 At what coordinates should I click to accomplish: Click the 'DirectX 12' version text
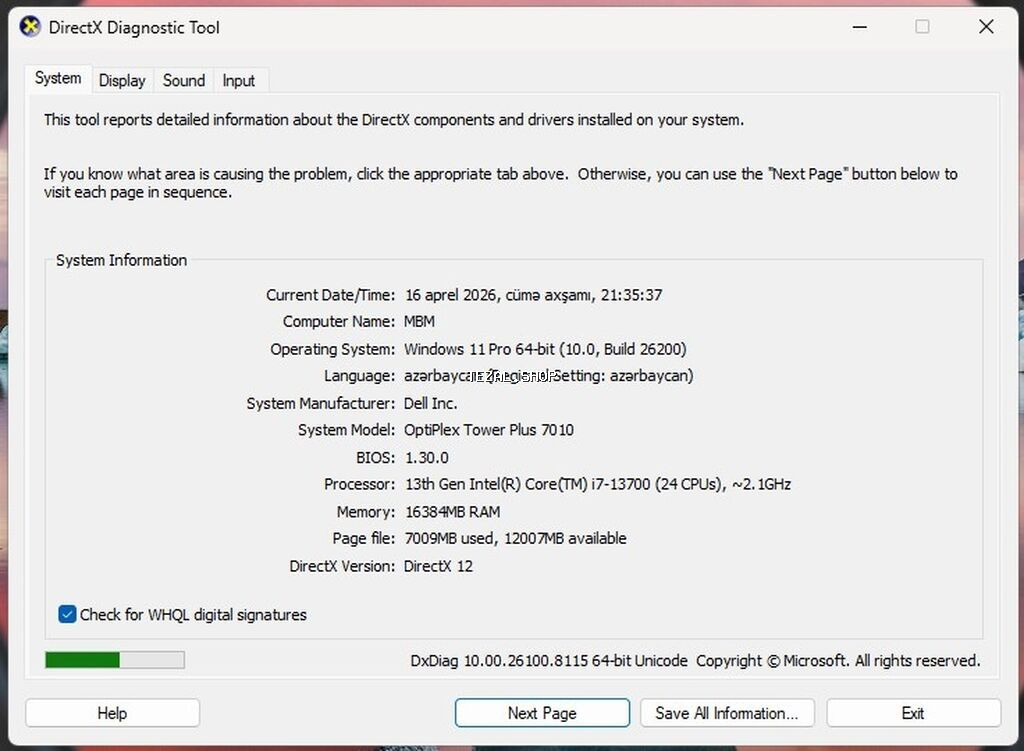tap(440, 566)
